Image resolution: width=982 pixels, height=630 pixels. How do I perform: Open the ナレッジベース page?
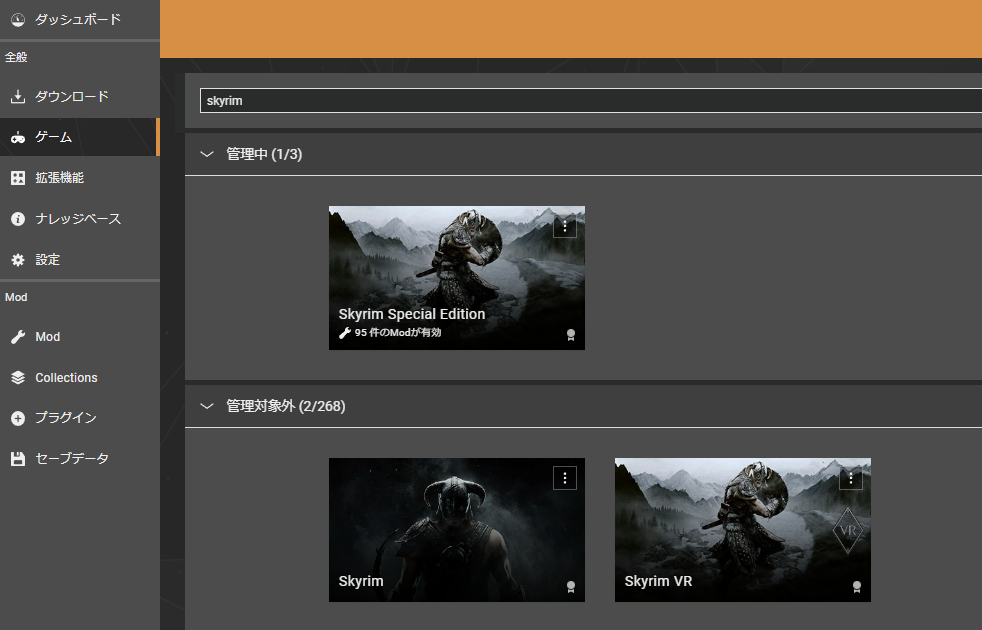pyautogui.click(x=80, y=219)
